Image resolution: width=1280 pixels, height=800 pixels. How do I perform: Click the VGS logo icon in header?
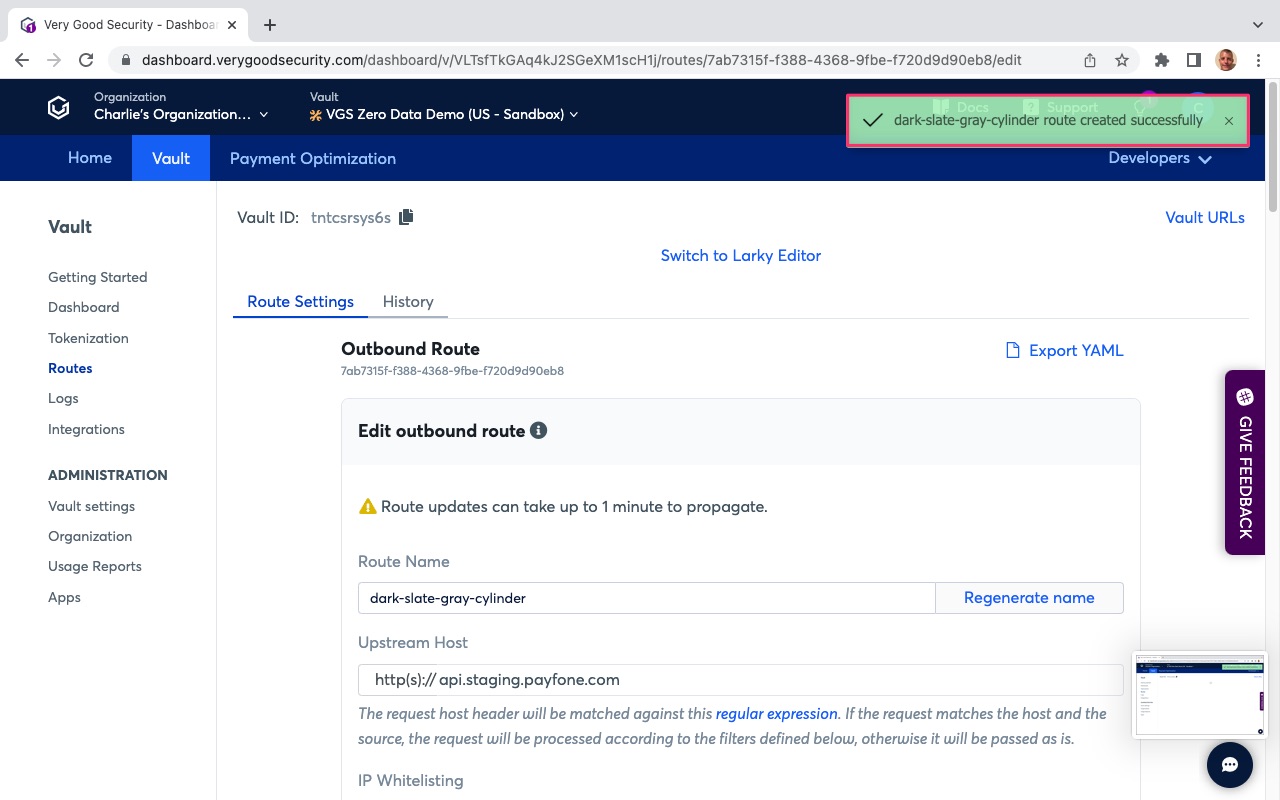(59, 107)
